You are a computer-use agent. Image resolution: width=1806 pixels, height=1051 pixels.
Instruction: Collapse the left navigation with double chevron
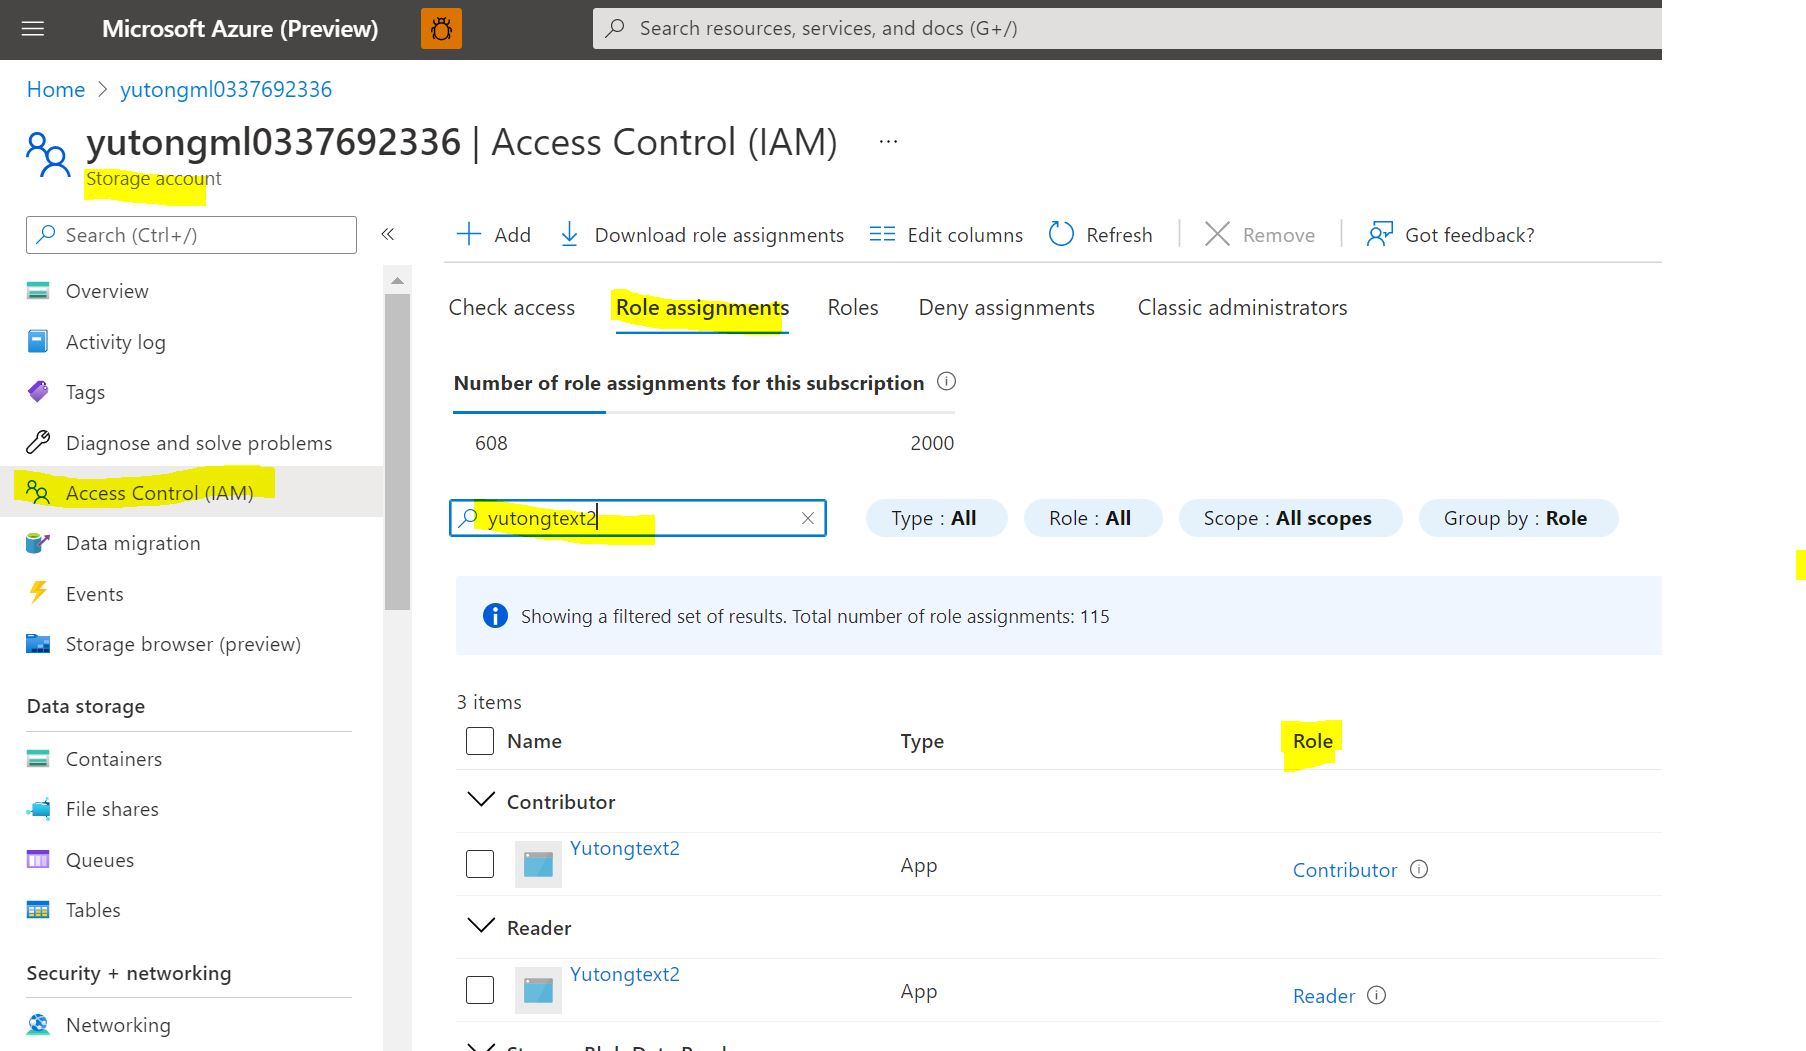tap(388, 234)
